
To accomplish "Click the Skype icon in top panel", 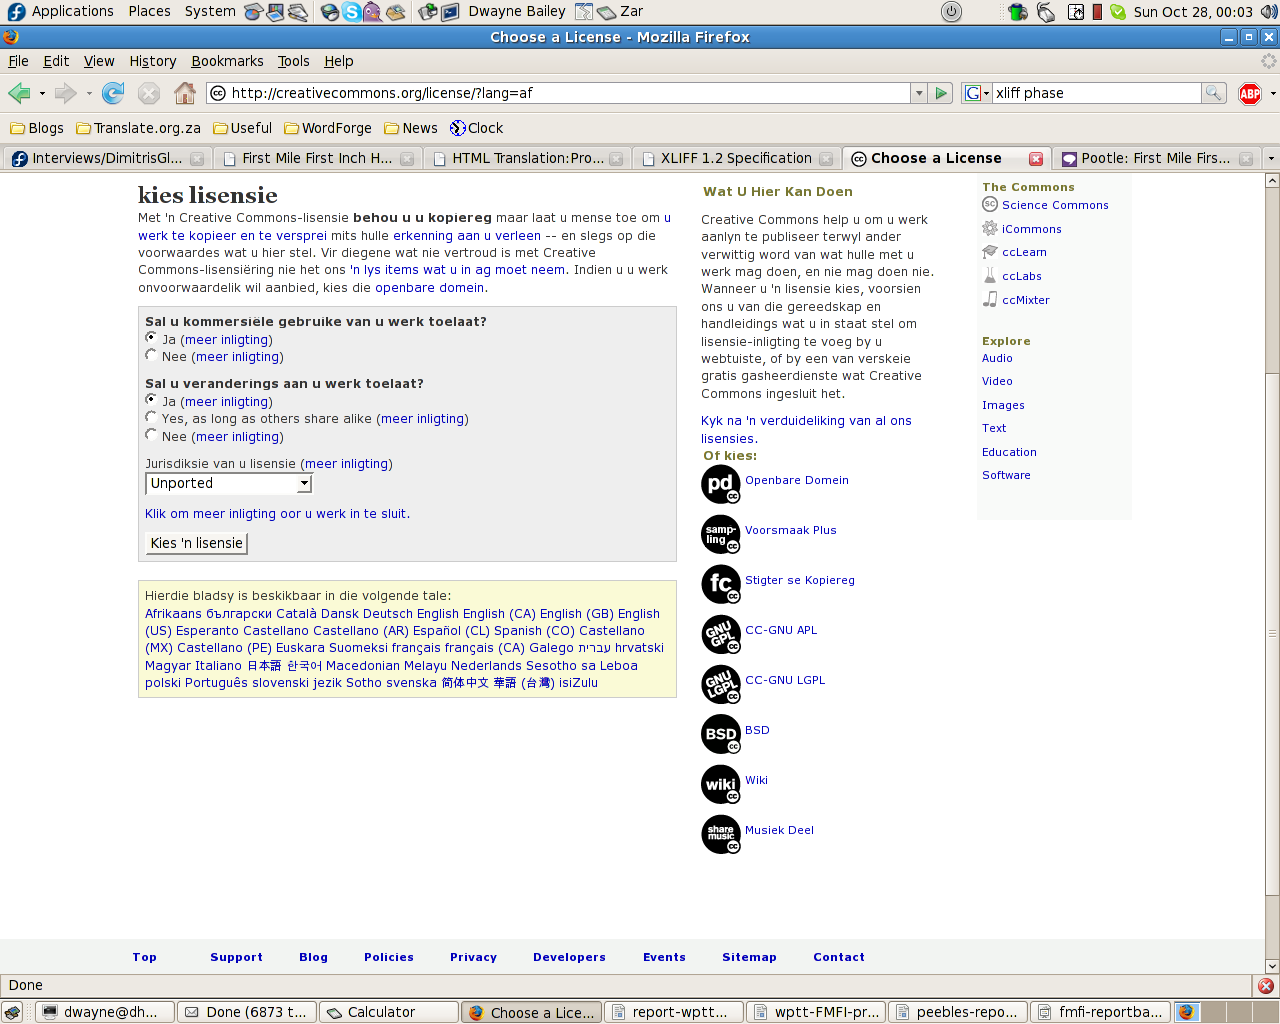I will (x=351, y=12).
